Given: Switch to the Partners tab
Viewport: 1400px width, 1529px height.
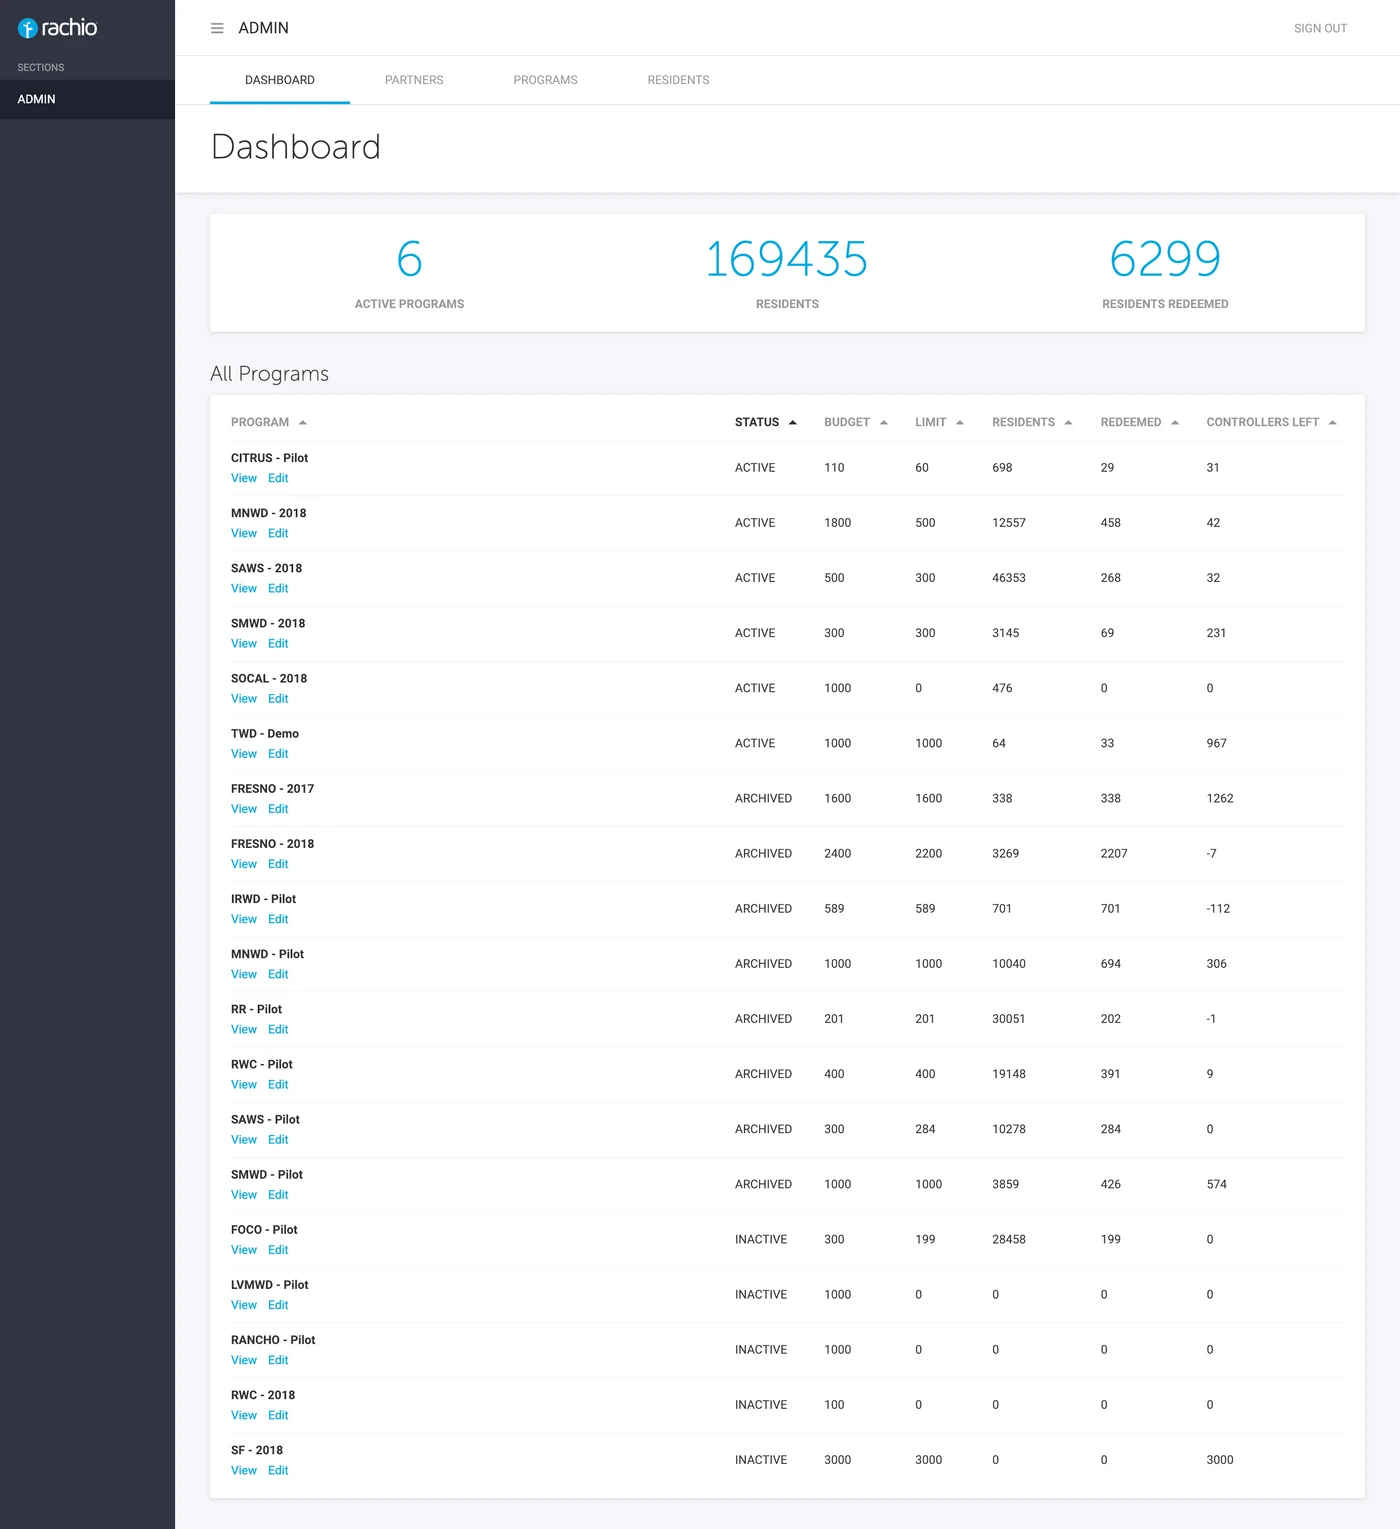Looking at the screenshot, I should [414, 80].
